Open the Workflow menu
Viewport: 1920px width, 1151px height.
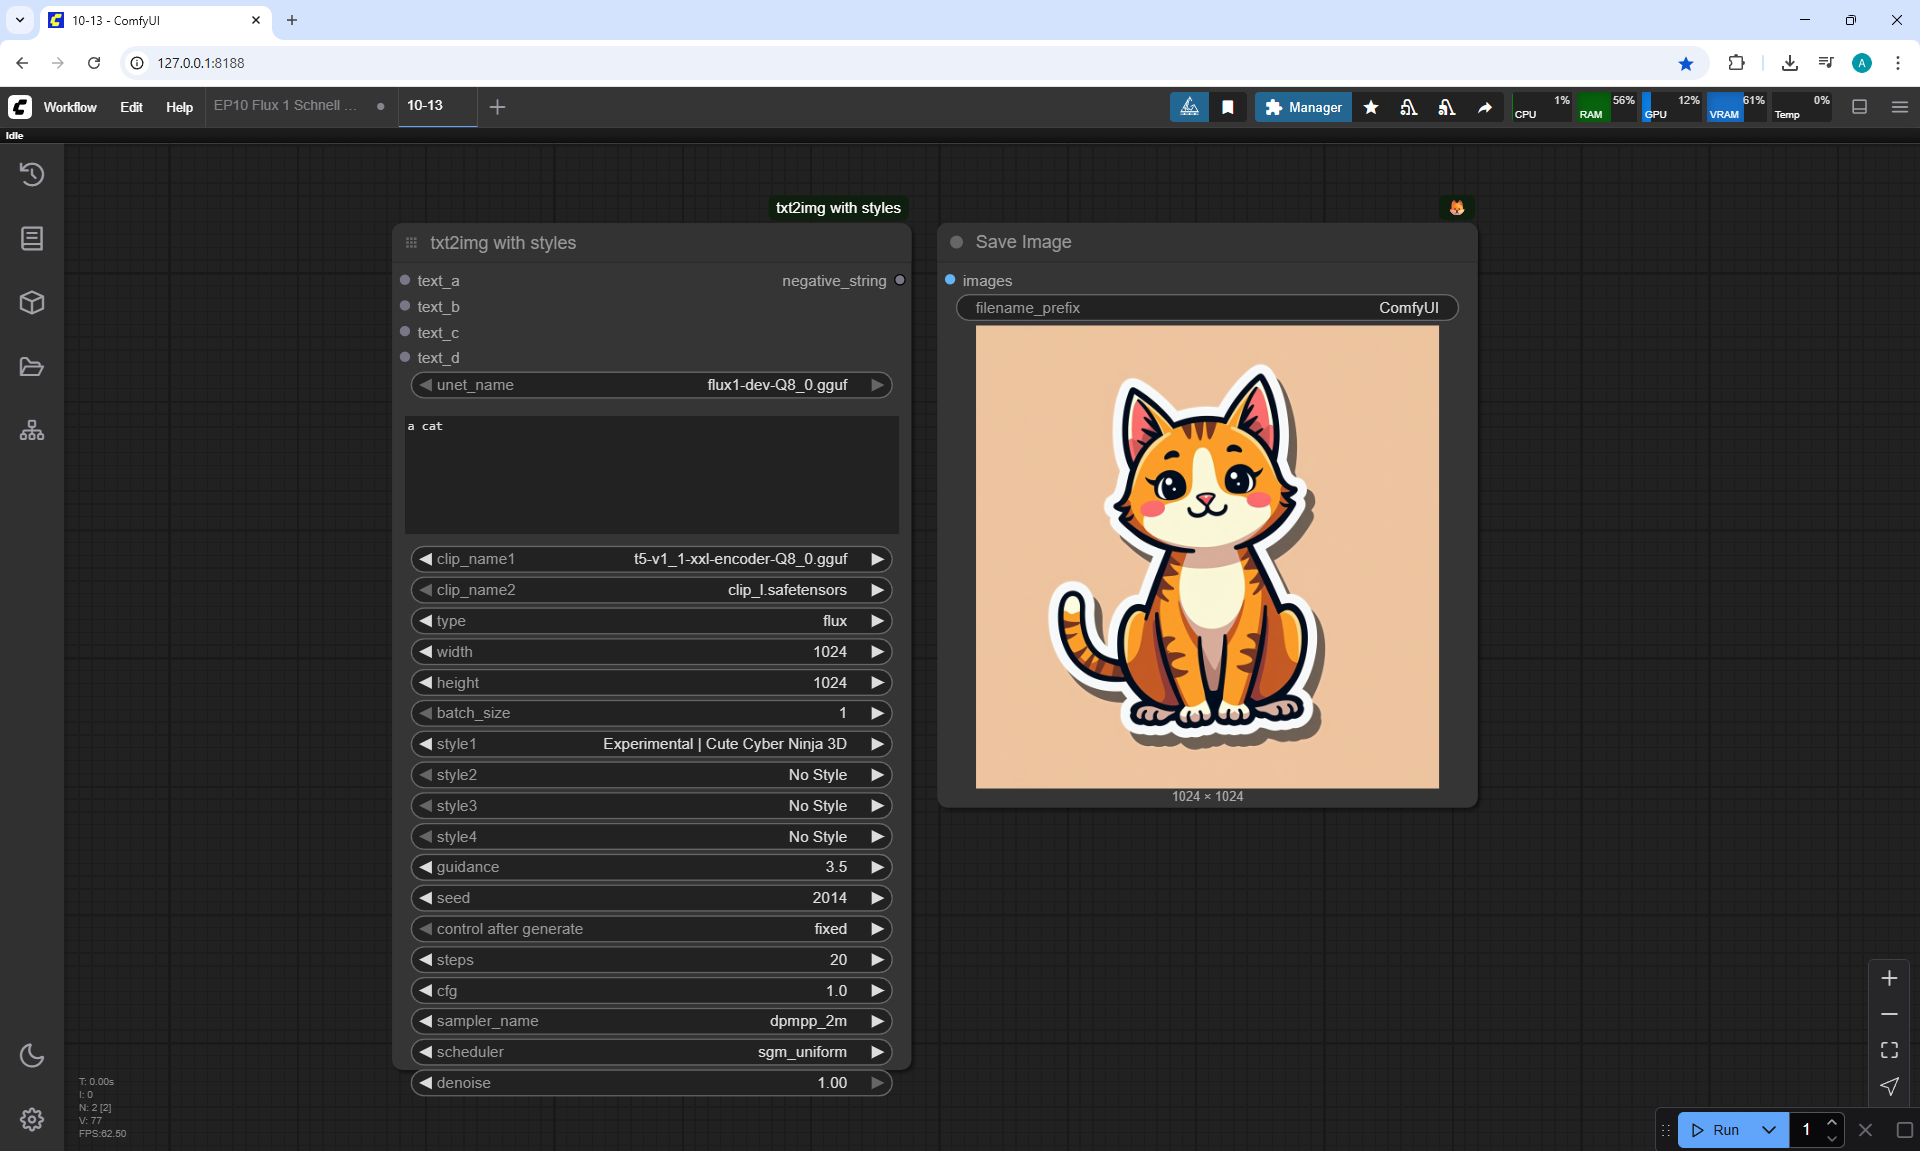(x=70, y=107)
